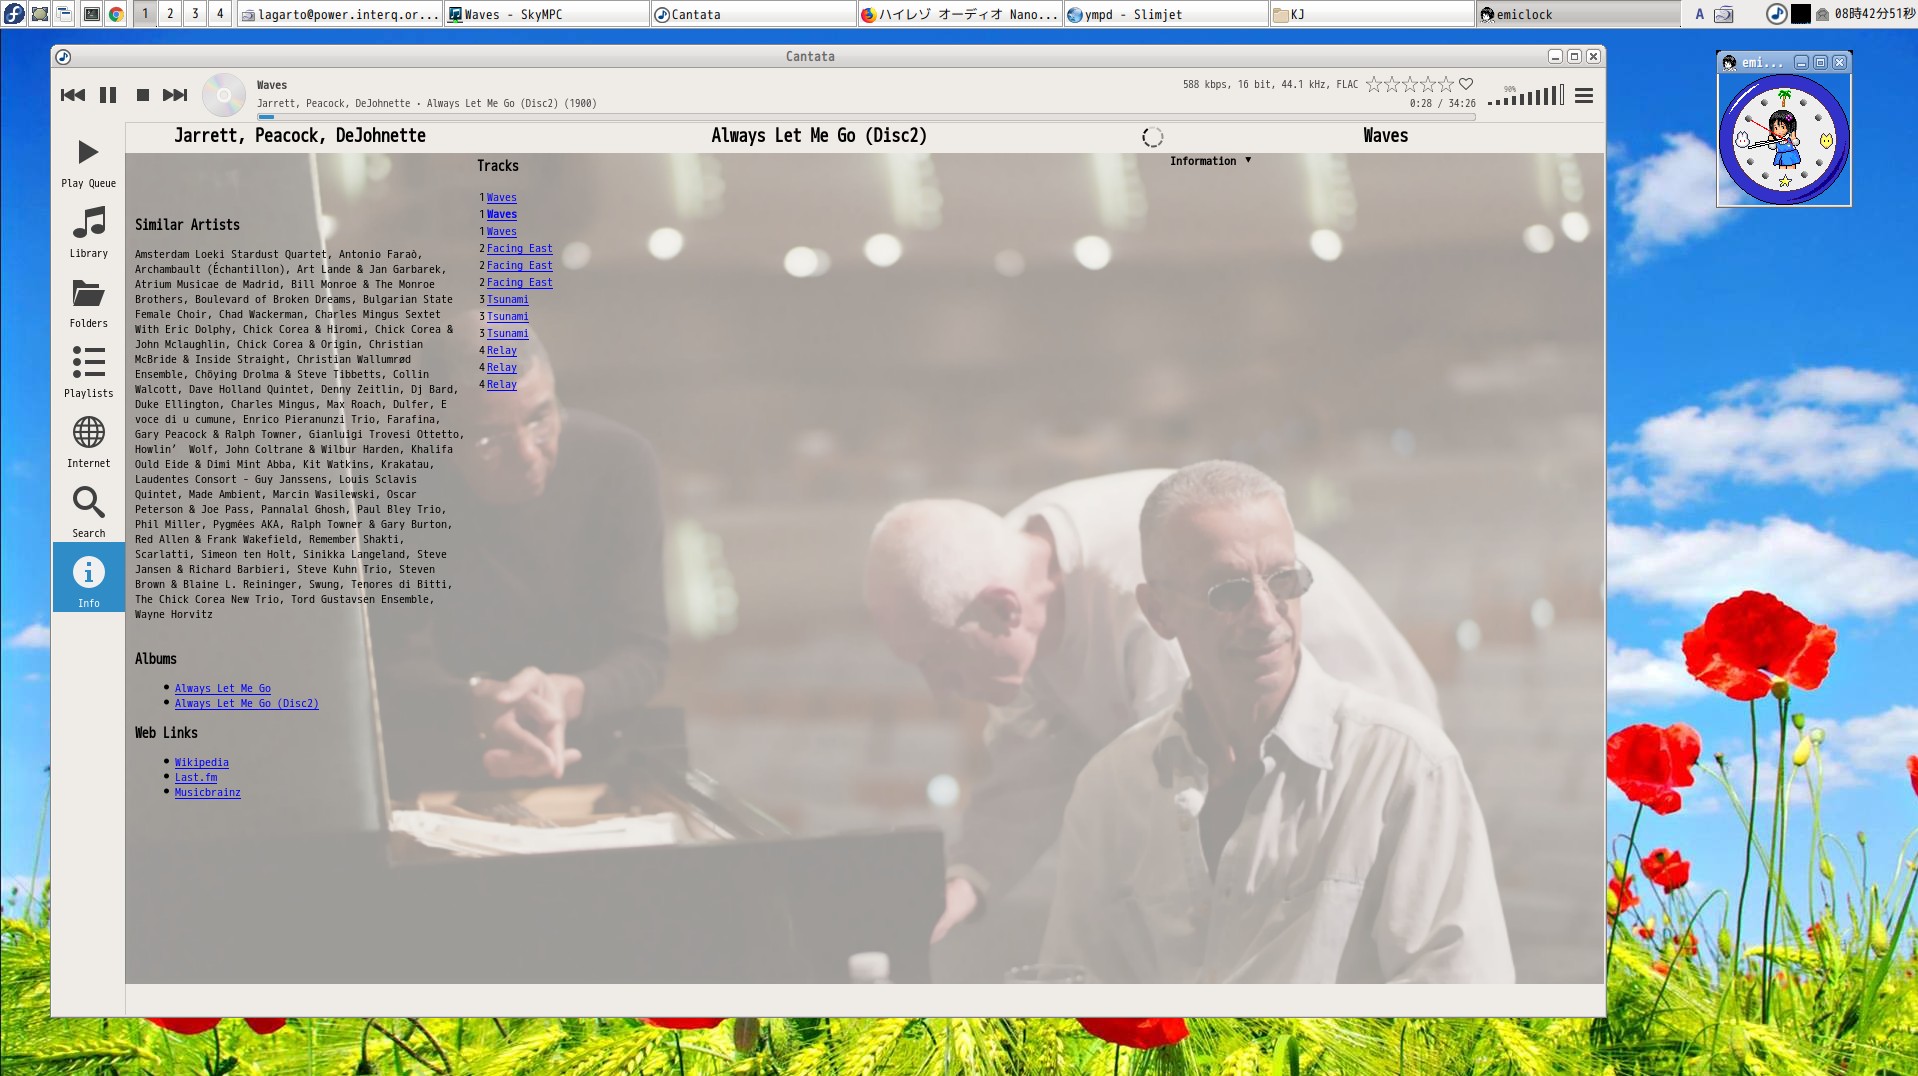Skip to the next track
The image size is (1918, 1076).
tap(175, 95)
